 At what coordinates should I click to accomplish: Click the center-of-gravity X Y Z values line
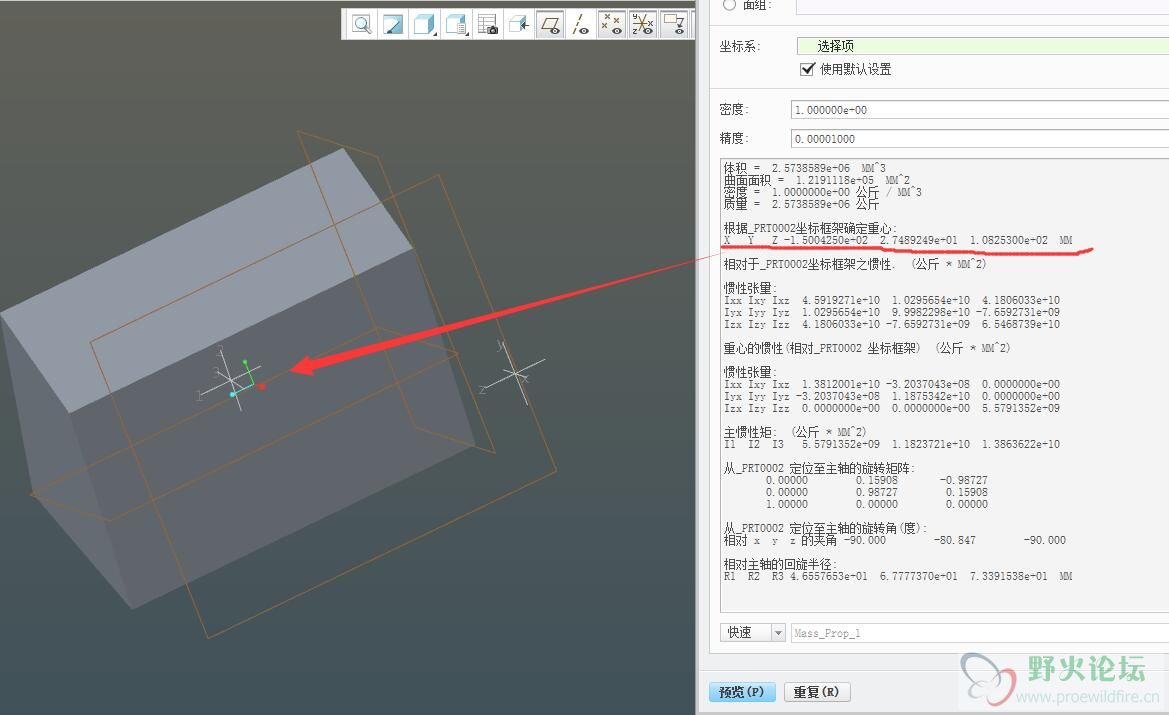pos(898,240)
